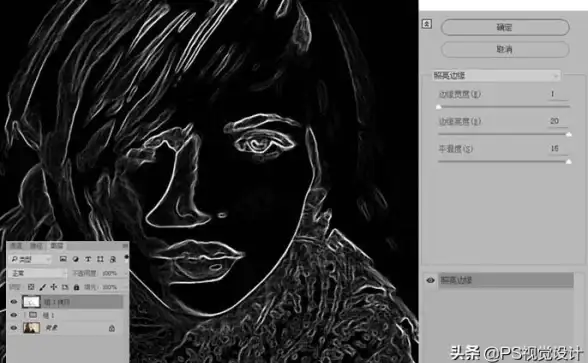588x363 pixels.
Task: Open the 照亮边缘 filter dropdown
Action: [496, 76]
